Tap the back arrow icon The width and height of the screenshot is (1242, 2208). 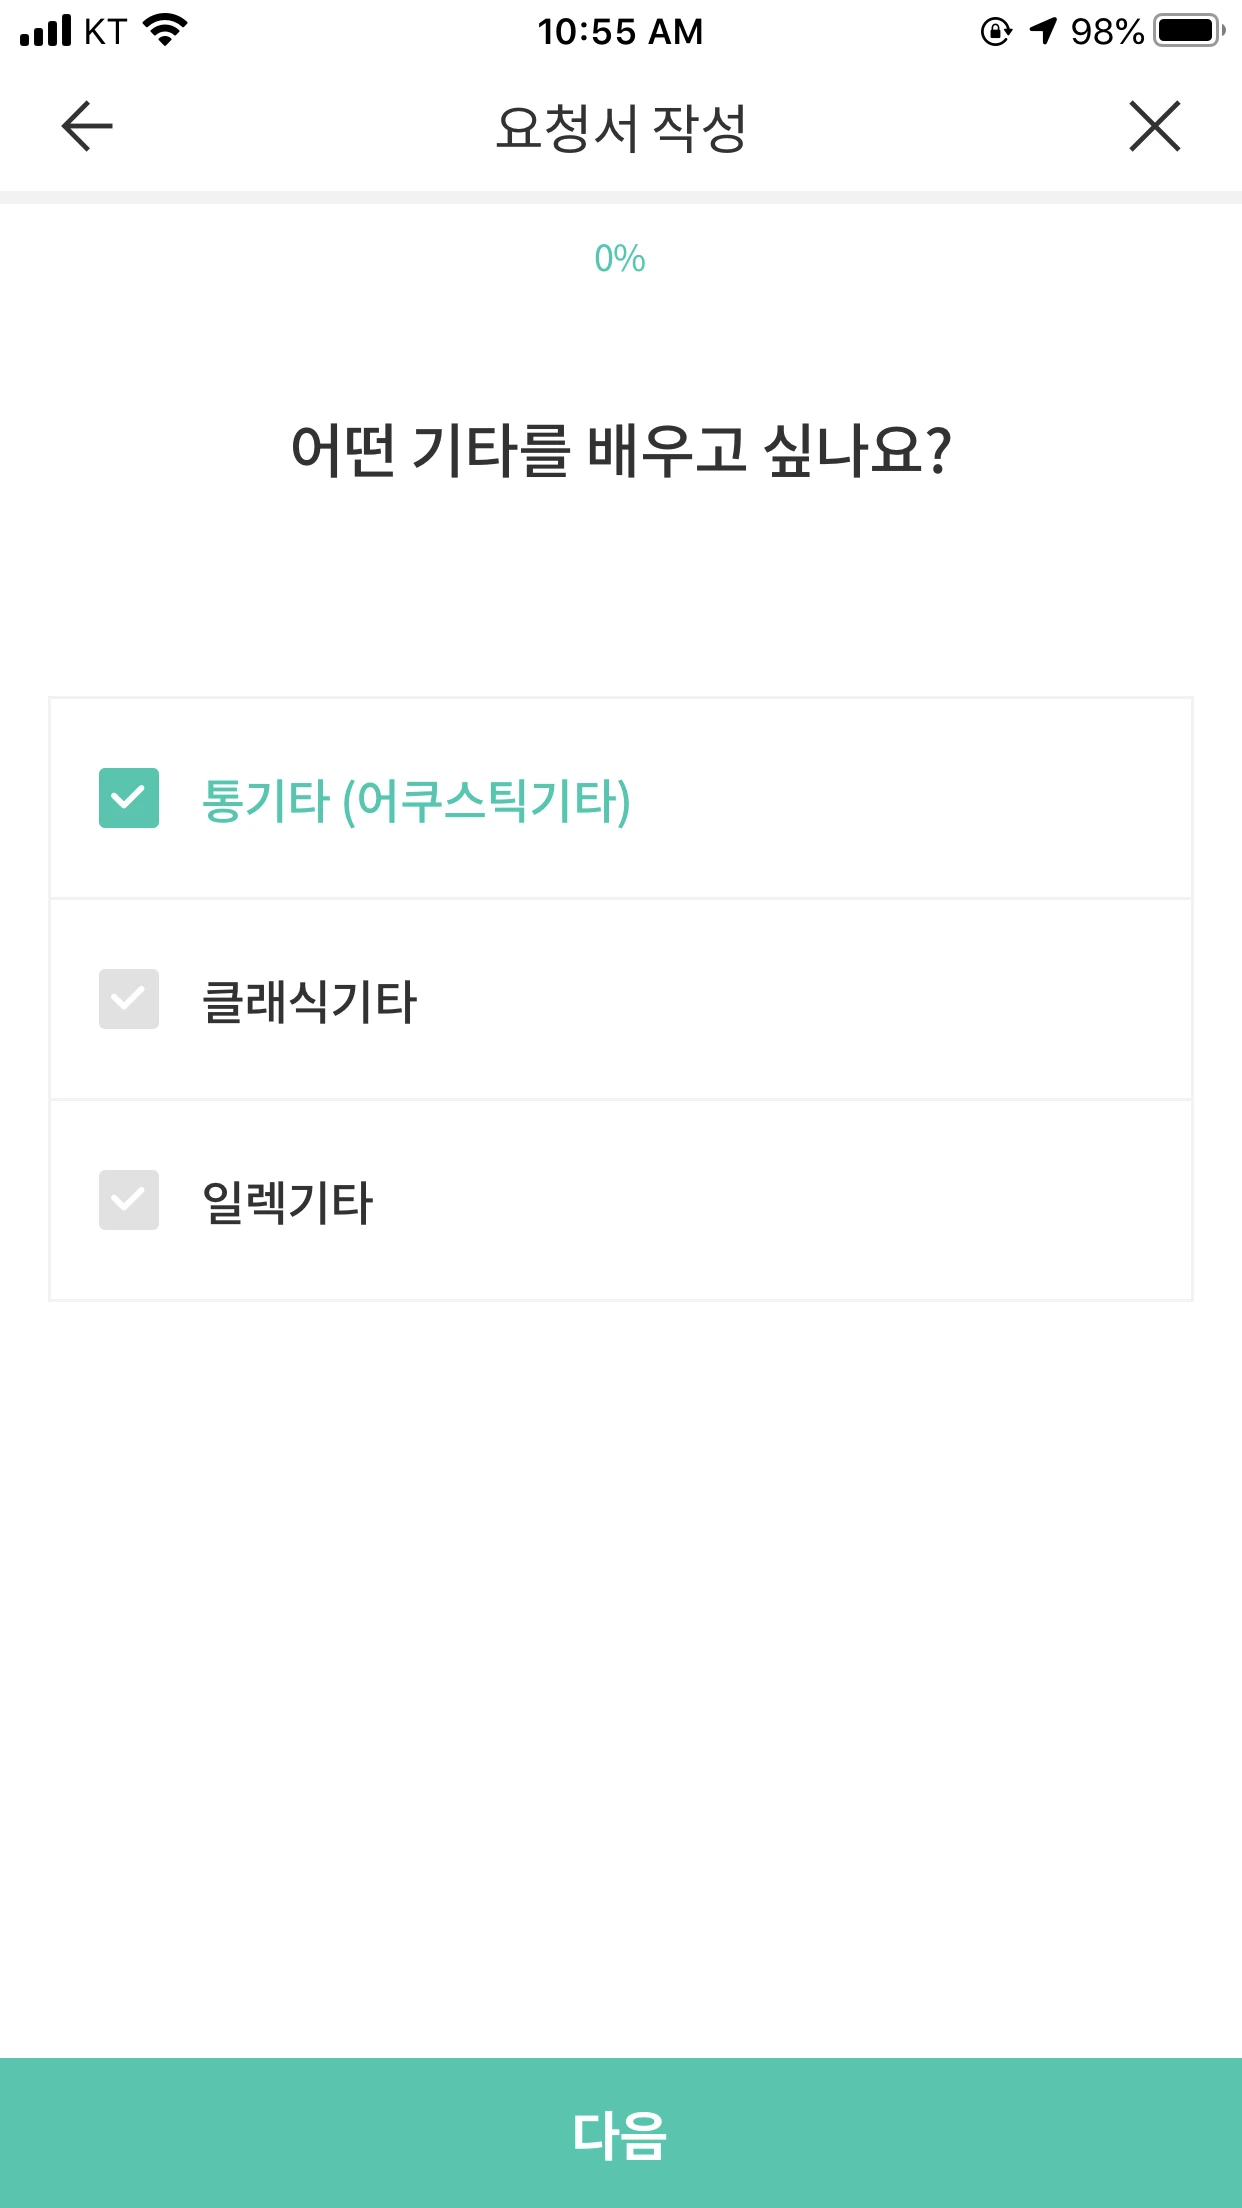click(x=87, y=126)
